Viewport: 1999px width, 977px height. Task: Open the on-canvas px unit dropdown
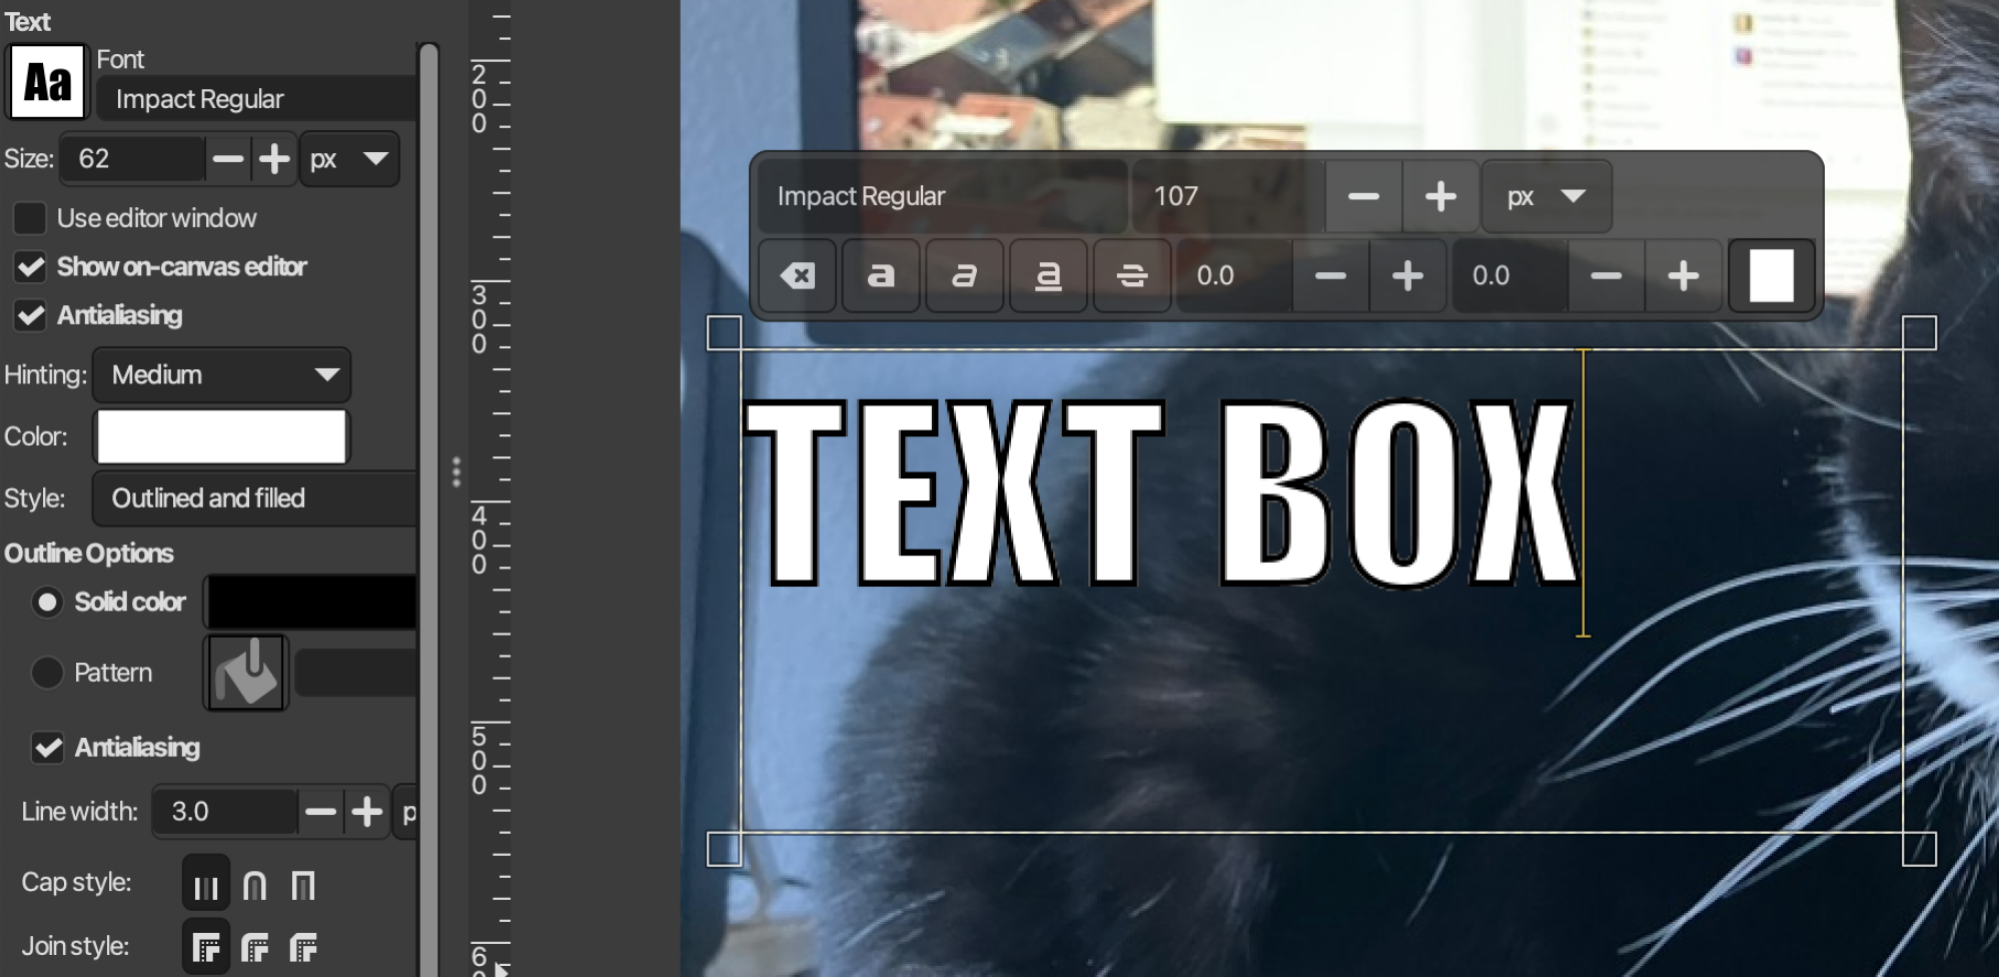(x=1546, y=196)
